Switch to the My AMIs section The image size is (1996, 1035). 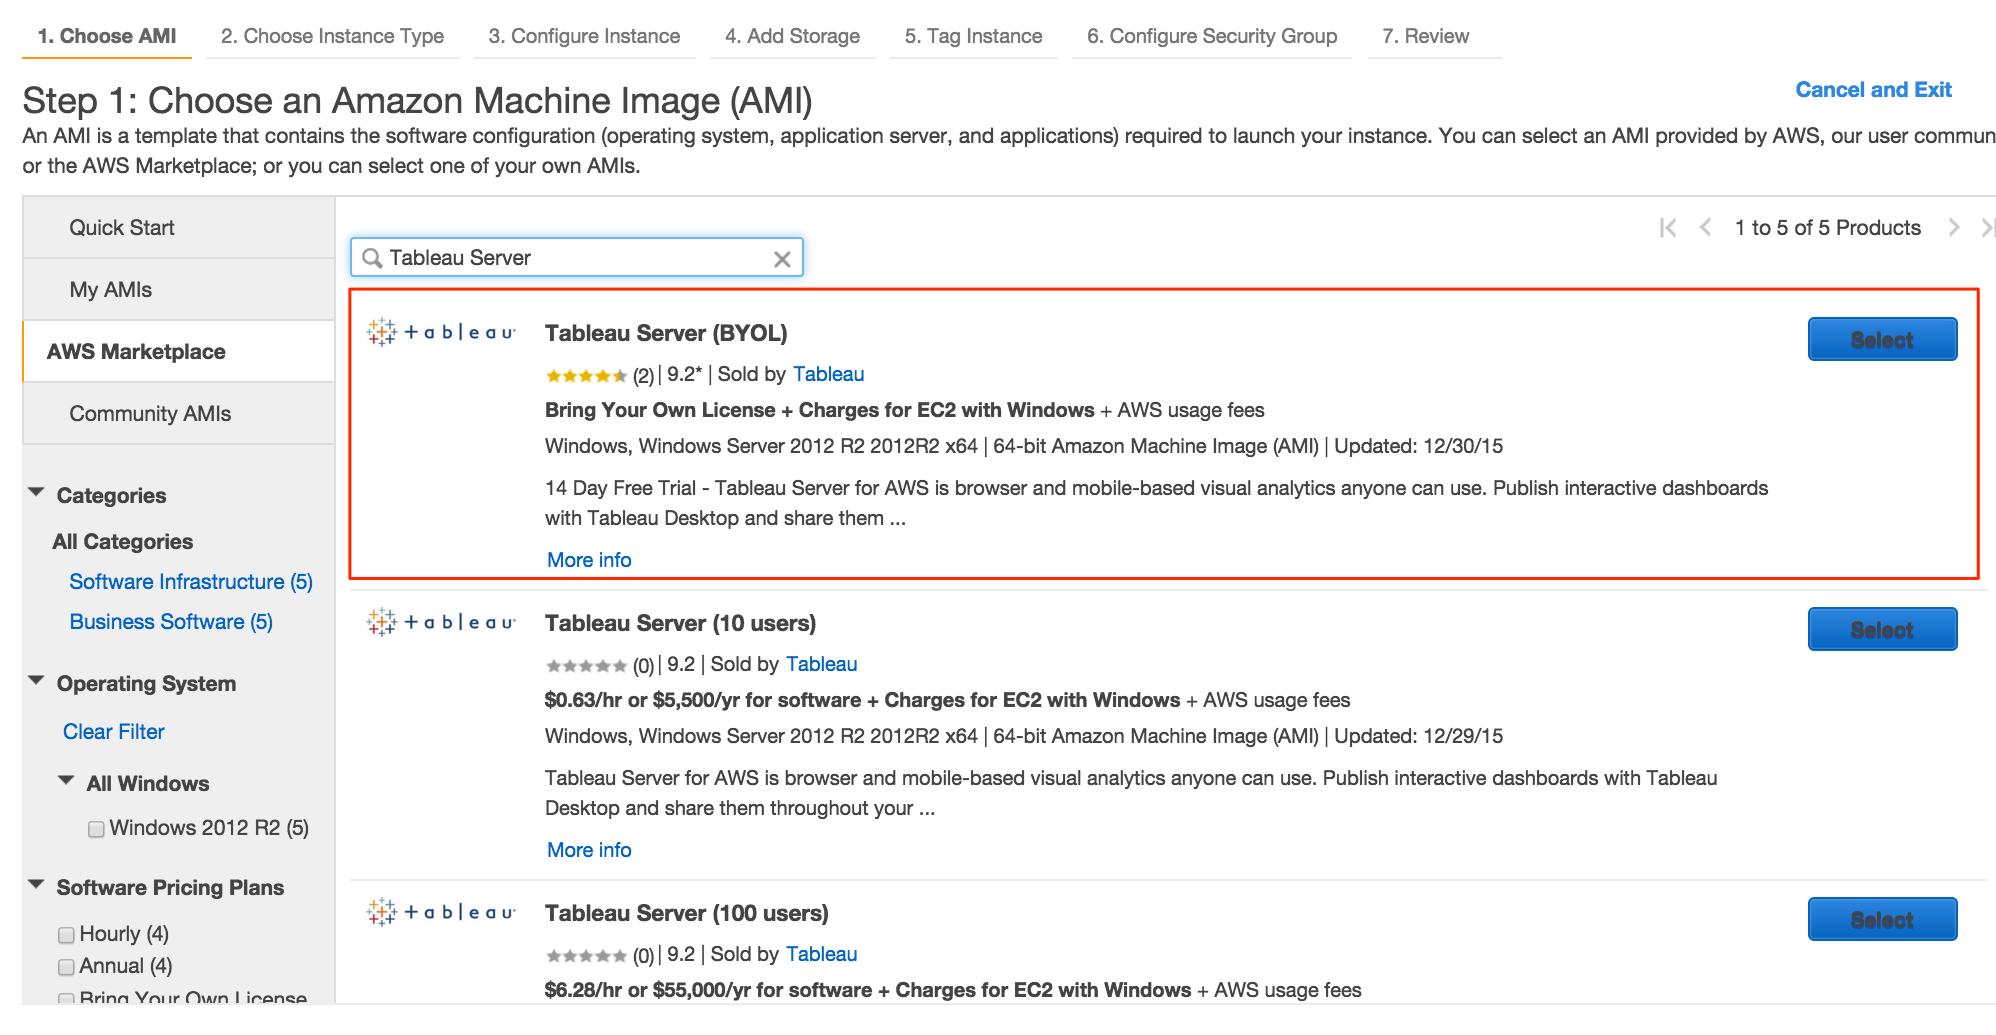click(x=179, y=290)
